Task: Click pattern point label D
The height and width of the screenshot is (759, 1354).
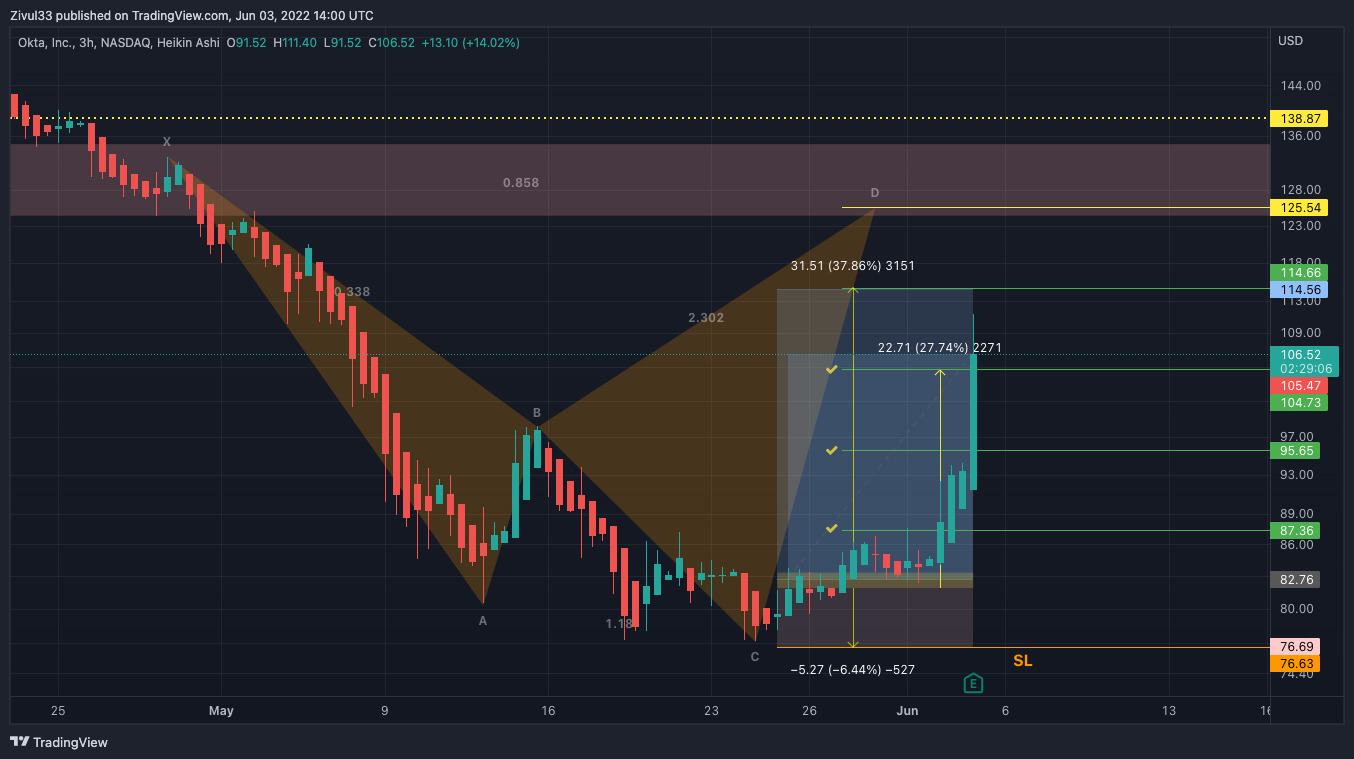Action: [874, 193]
